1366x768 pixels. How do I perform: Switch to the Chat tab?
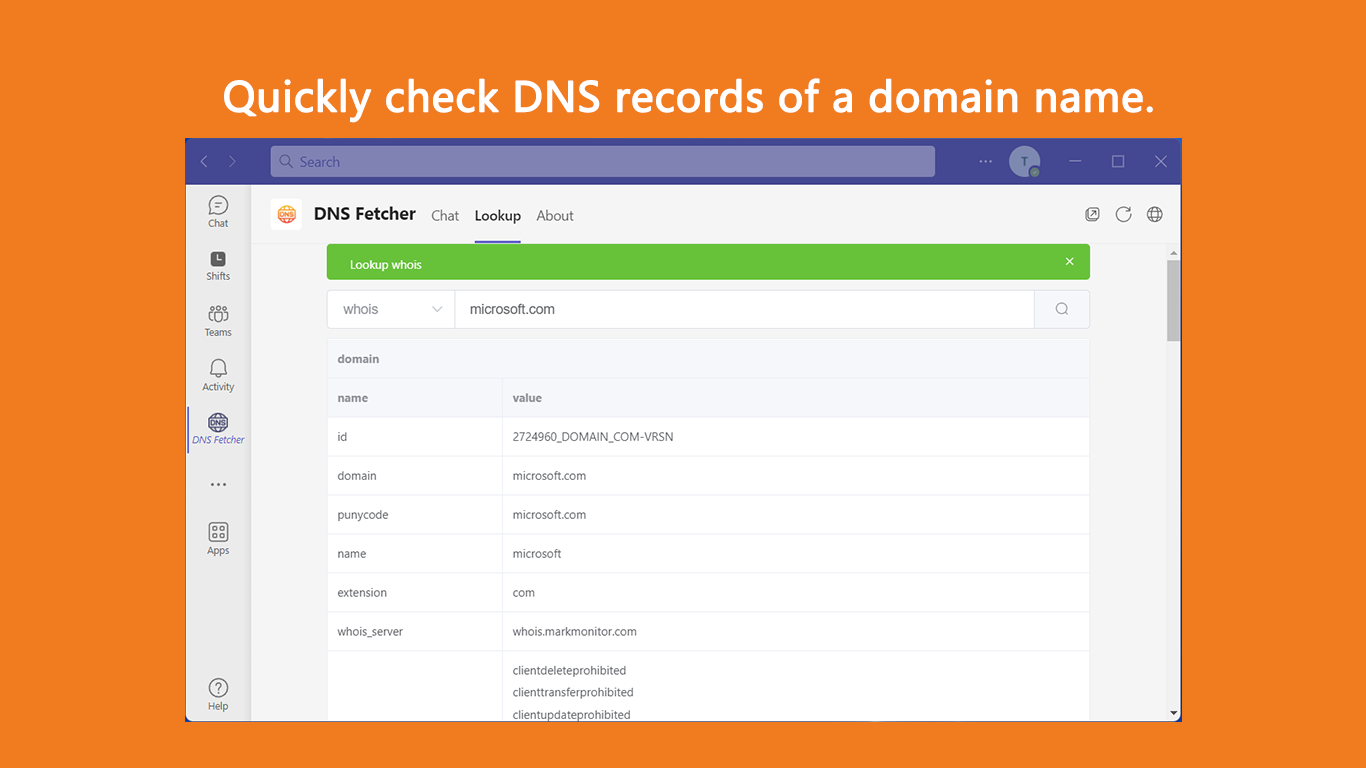445,215
